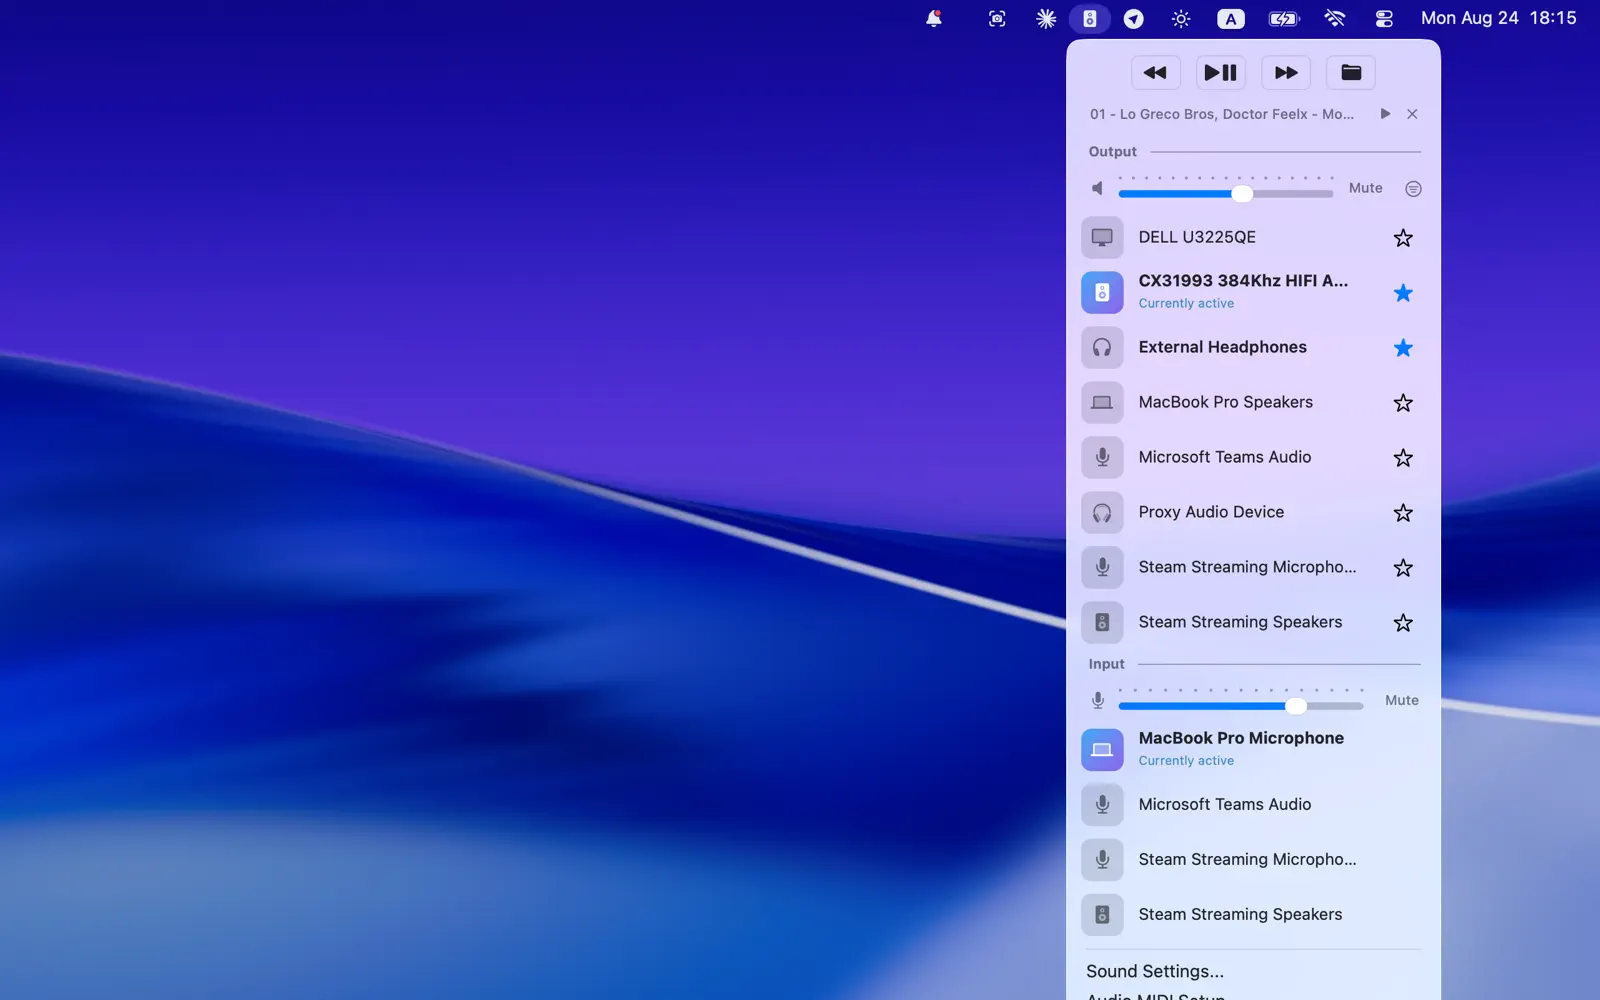Open the notification bell in the menu bar

click(933, 18)
